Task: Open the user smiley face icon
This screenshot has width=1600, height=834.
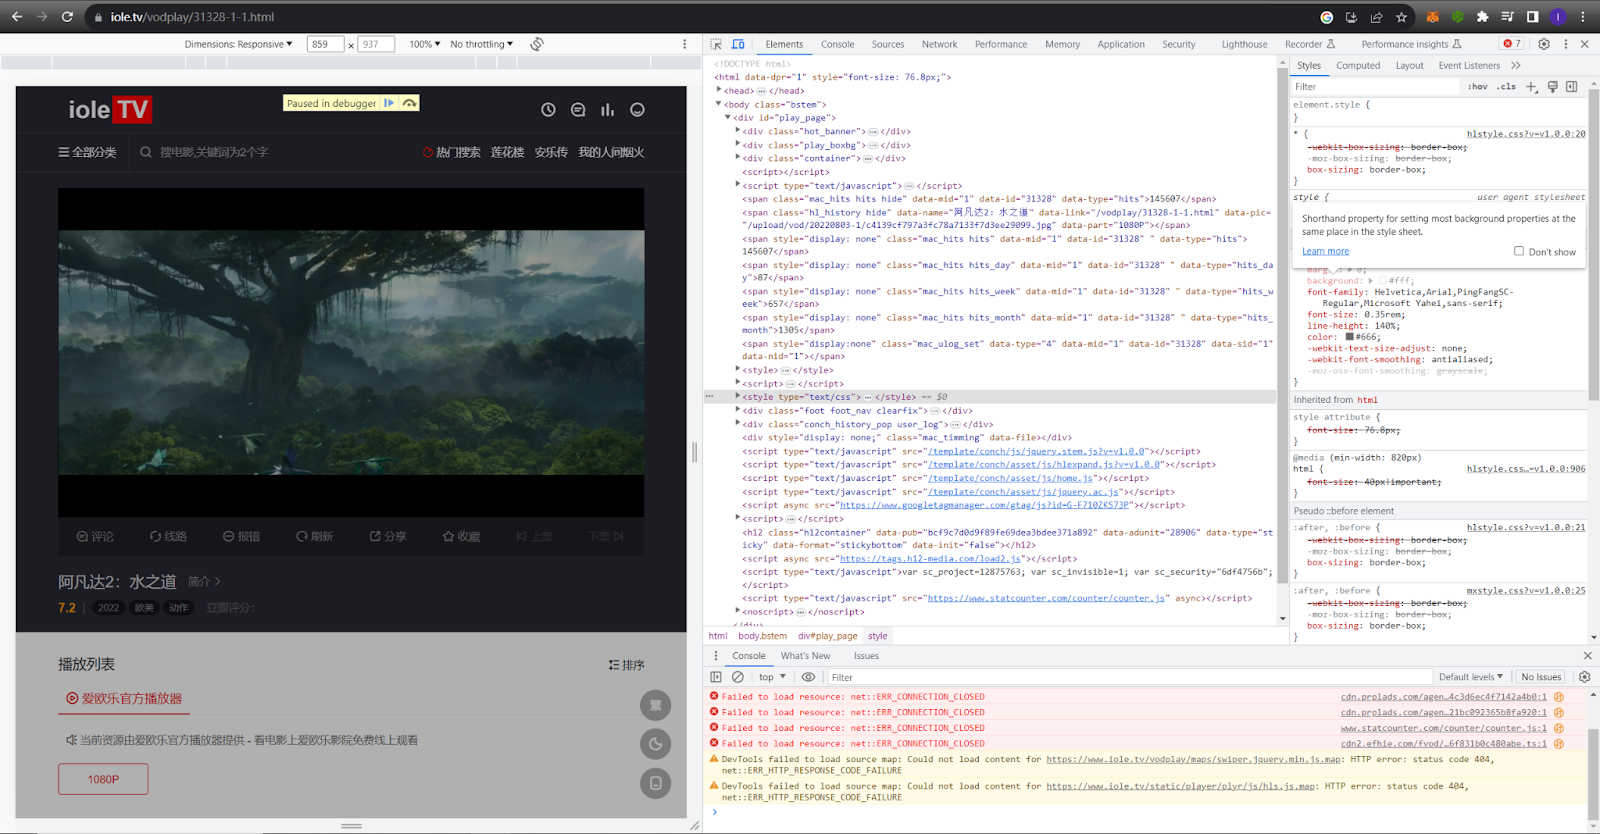Action: point(637,110)
